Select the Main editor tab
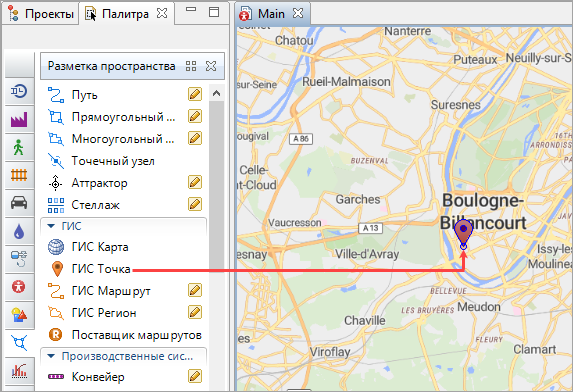Image resolution: width=573 pixels, height=392 pixels. coord(272,14)
